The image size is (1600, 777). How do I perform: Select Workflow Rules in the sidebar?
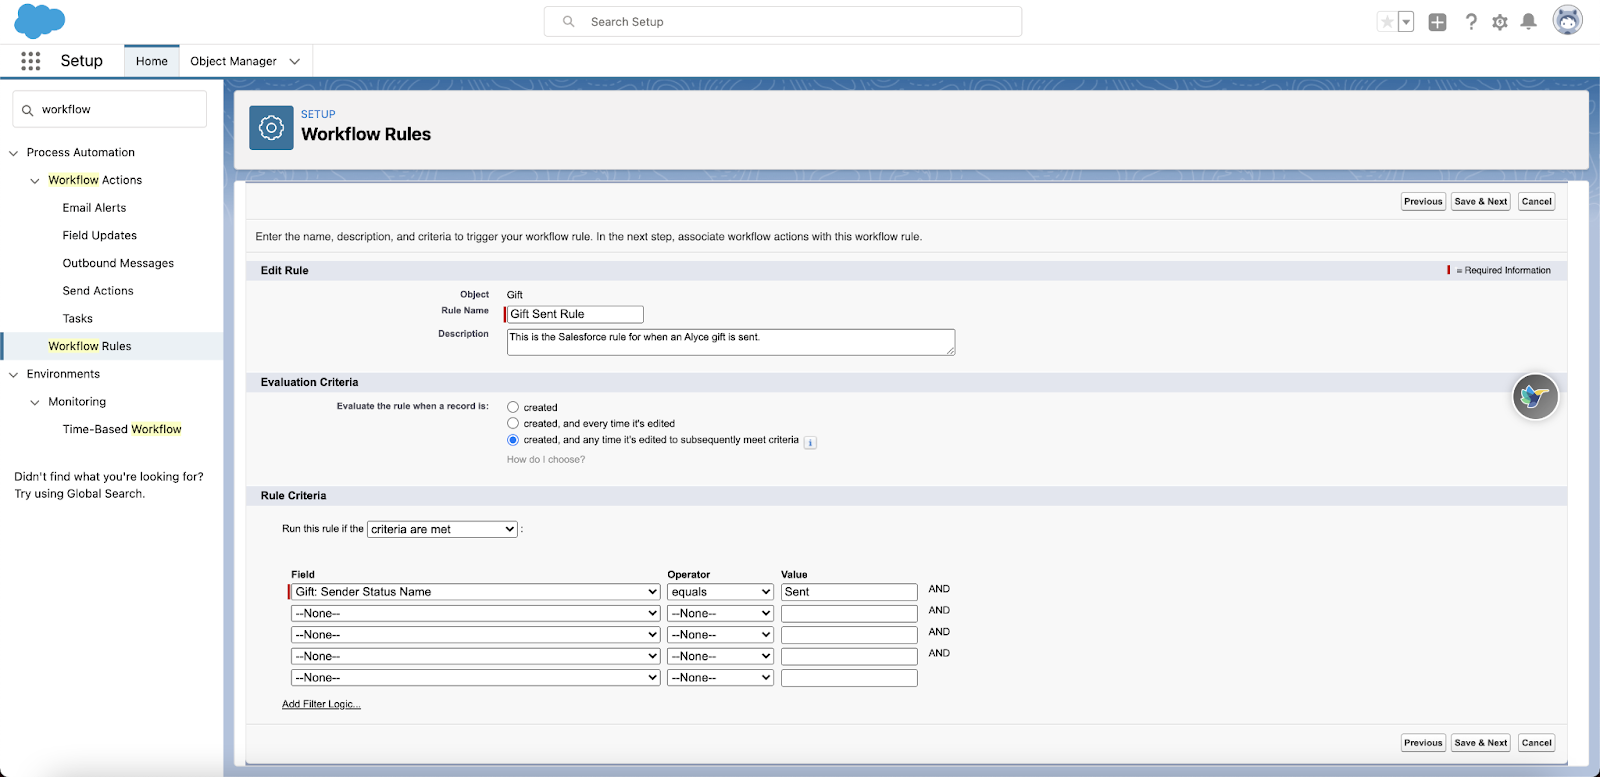pos(90,346)
